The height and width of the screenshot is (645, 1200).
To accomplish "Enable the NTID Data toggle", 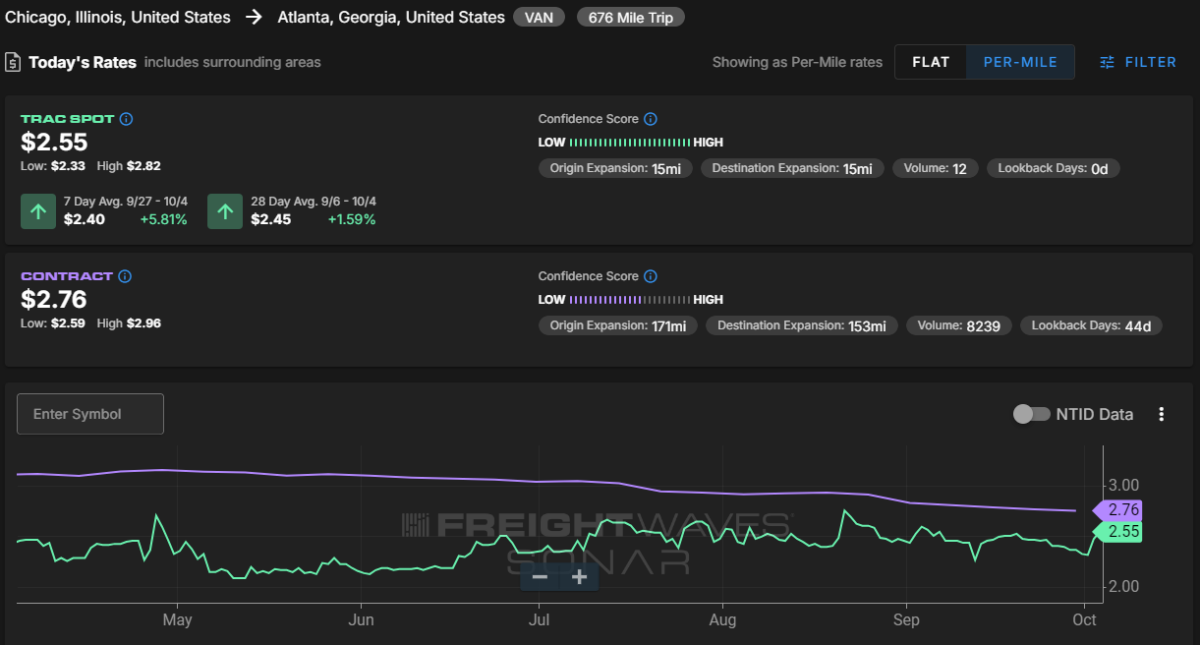I will click(1031, 414).
